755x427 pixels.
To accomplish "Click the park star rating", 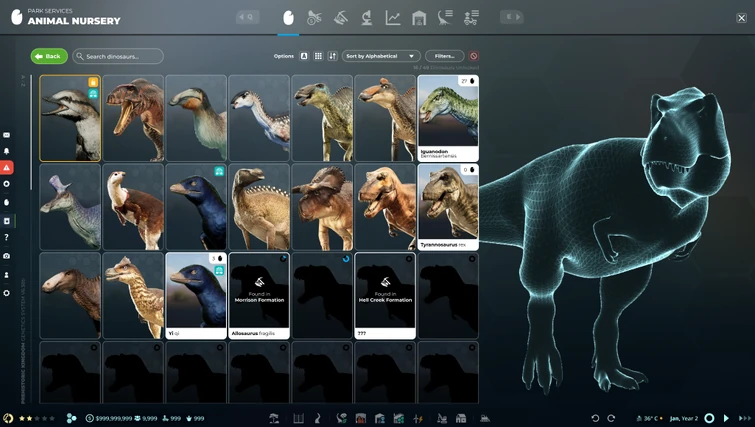I will 37,418.
